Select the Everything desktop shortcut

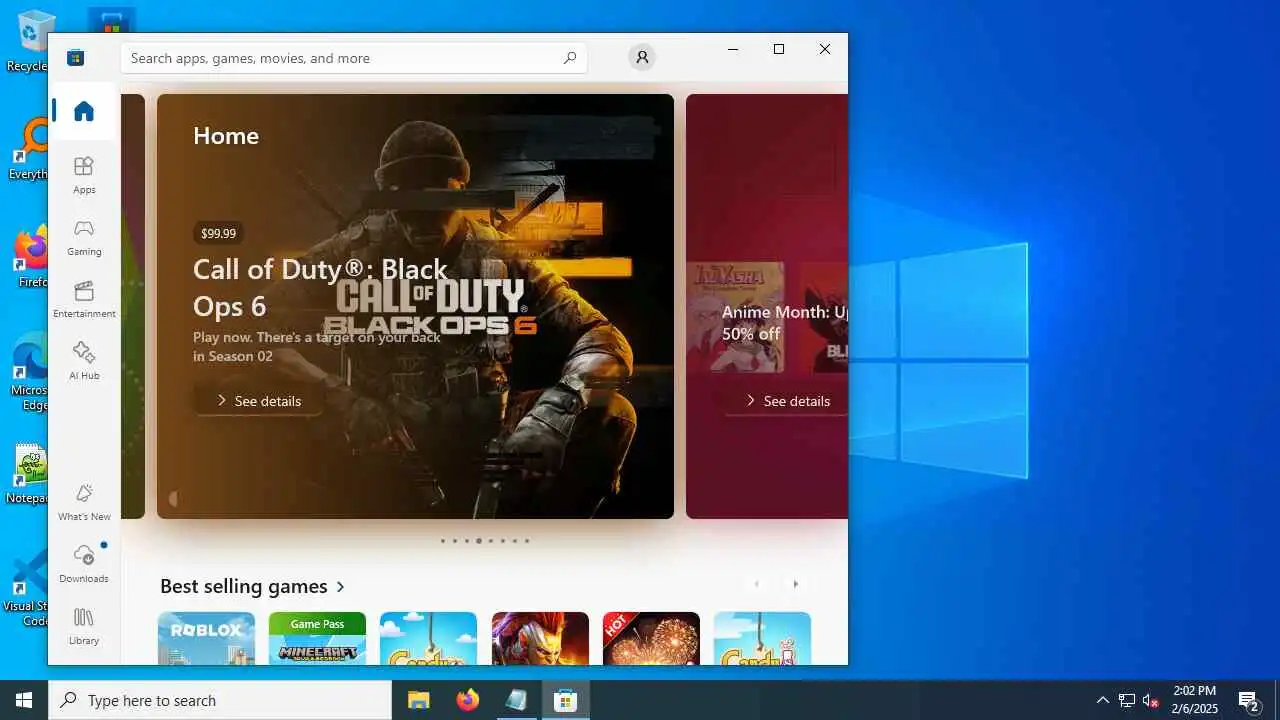[30, 150]
